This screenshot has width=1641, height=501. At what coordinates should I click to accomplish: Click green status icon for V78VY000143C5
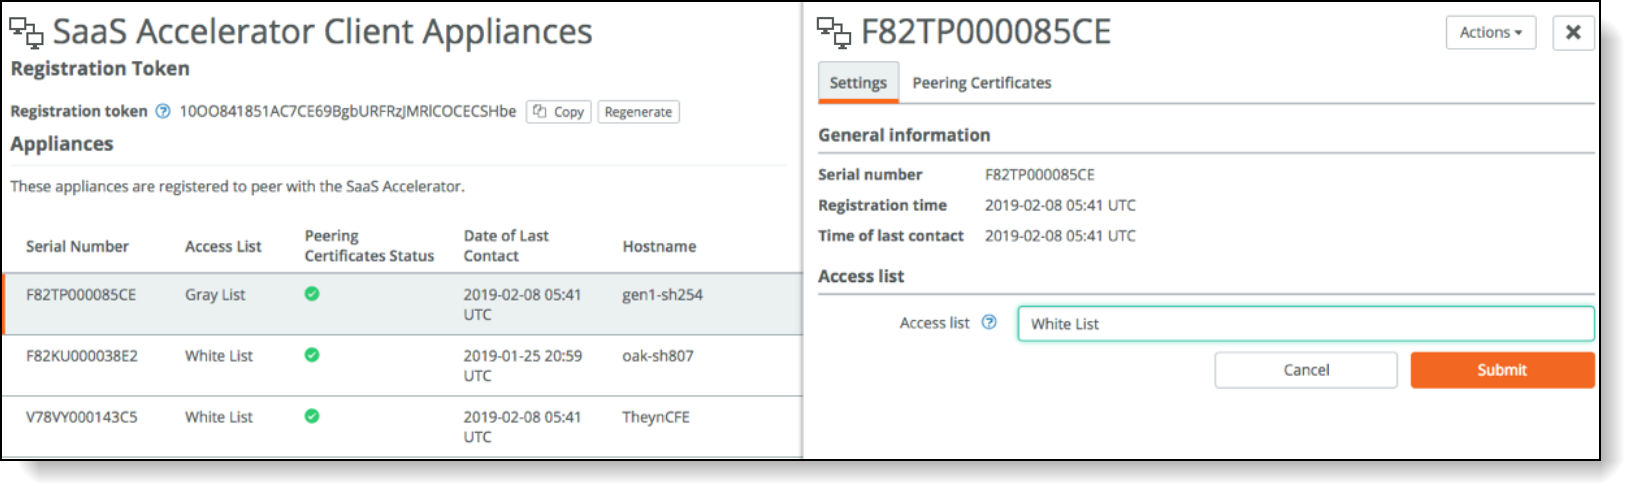(312, 416)
